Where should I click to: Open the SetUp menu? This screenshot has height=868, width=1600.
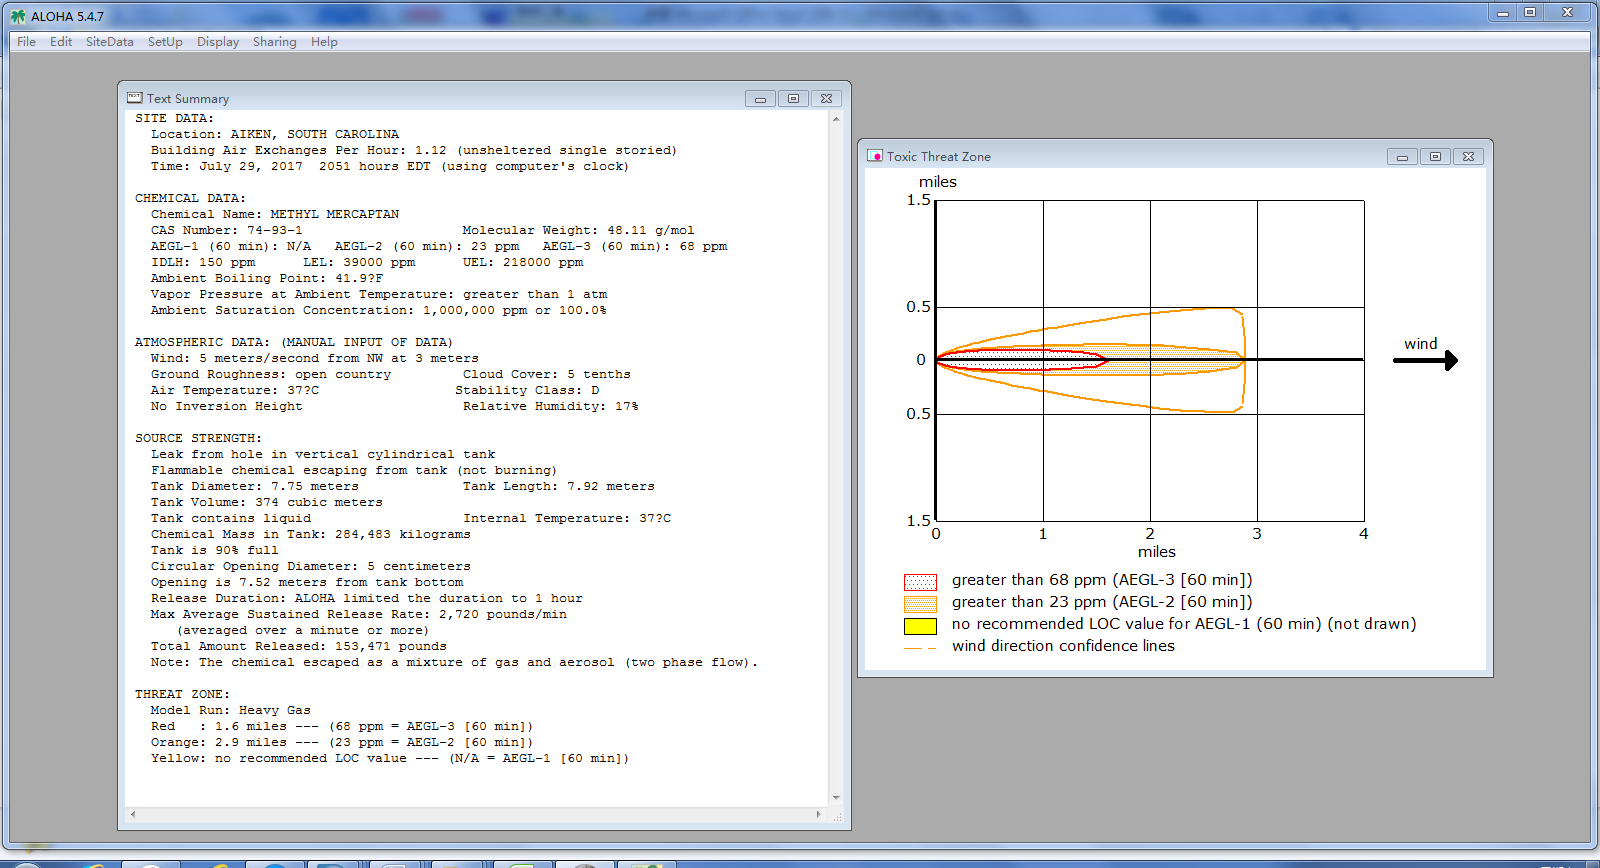click(x=165, y=42)
